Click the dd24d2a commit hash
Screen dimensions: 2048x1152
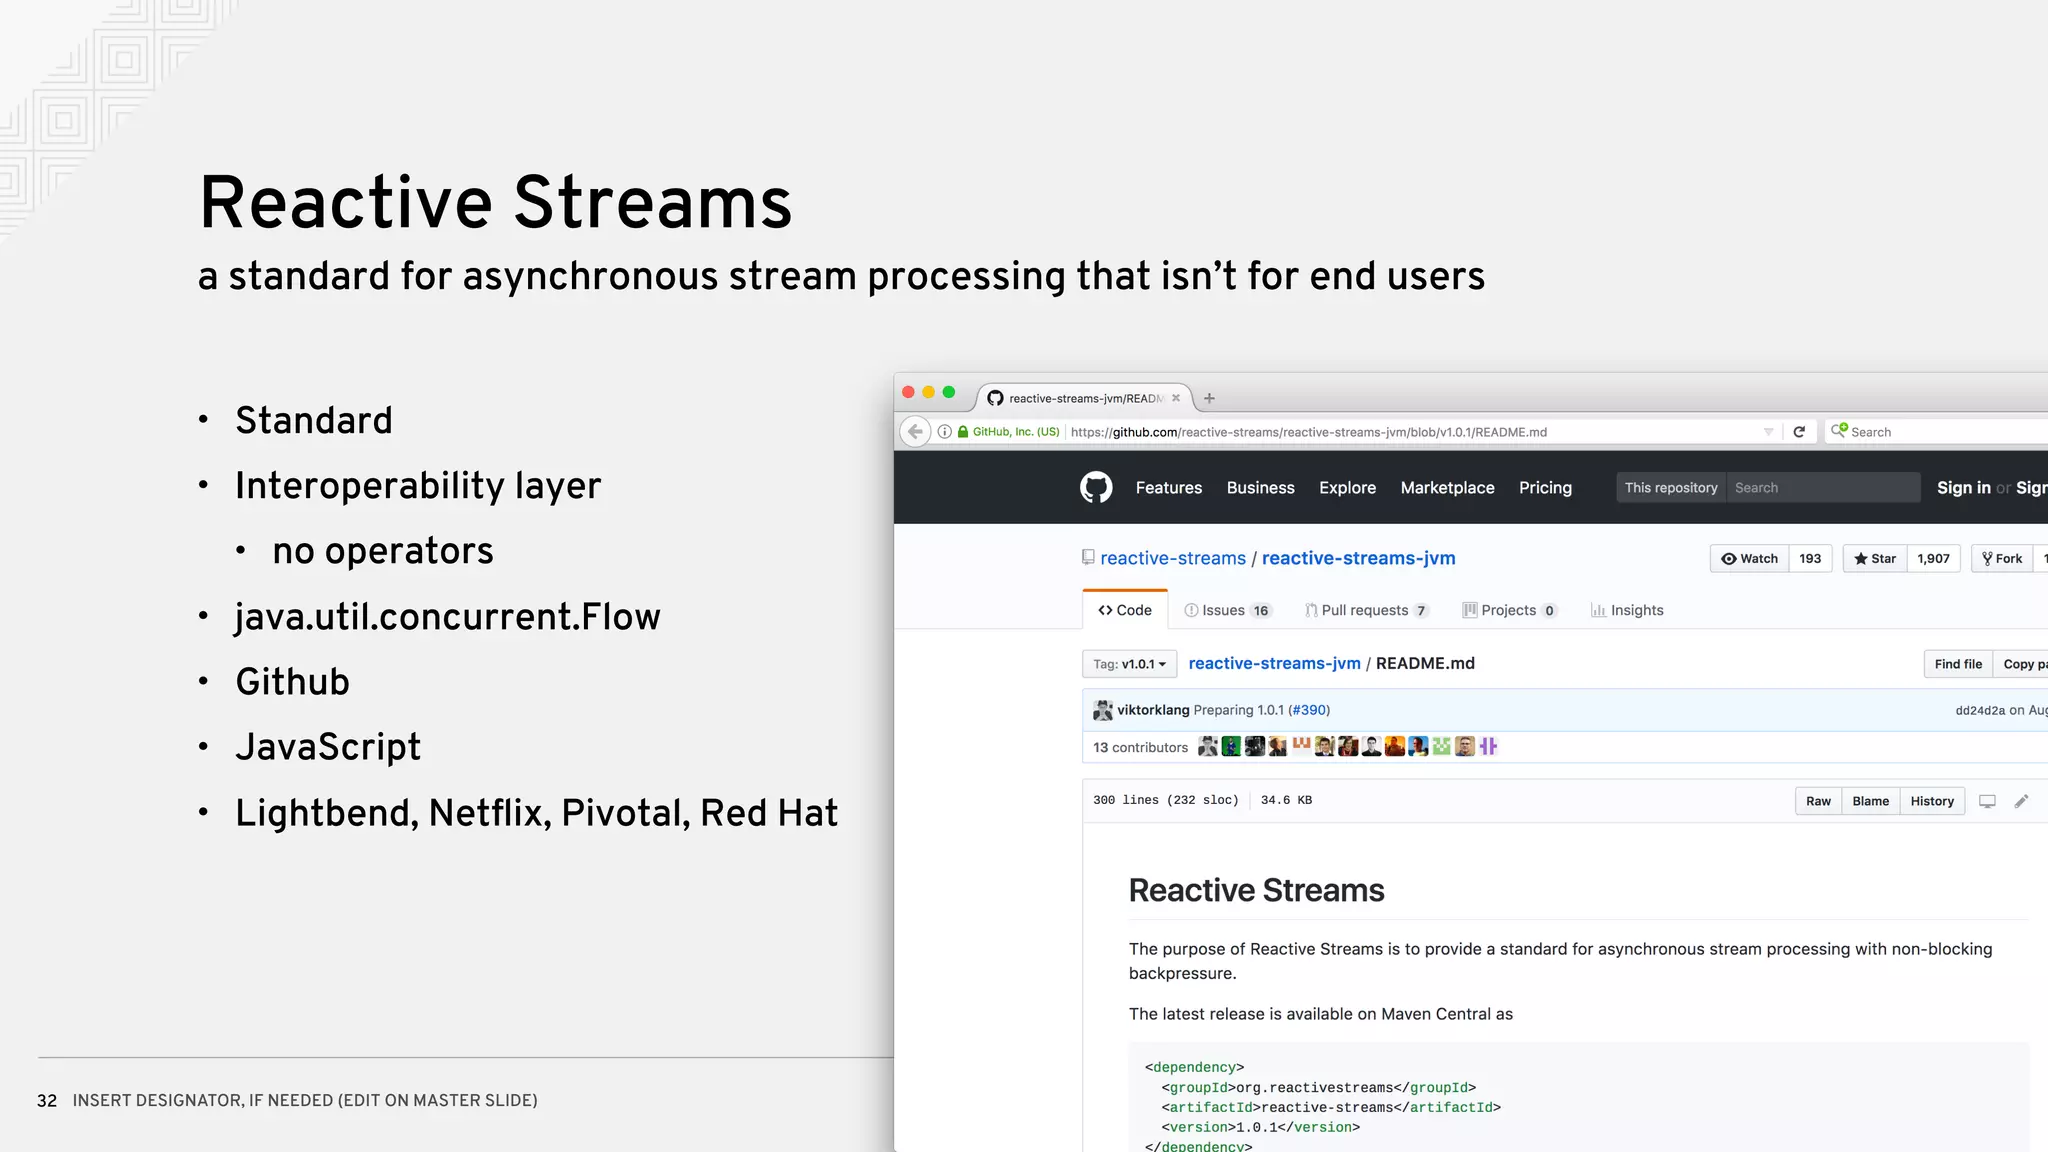coord(1980,710)
